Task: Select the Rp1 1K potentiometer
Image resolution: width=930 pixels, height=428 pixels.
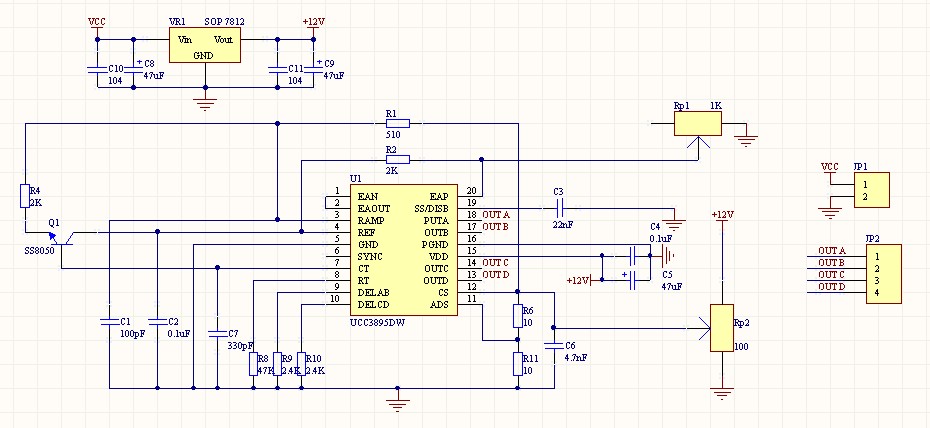Action: 698,124
